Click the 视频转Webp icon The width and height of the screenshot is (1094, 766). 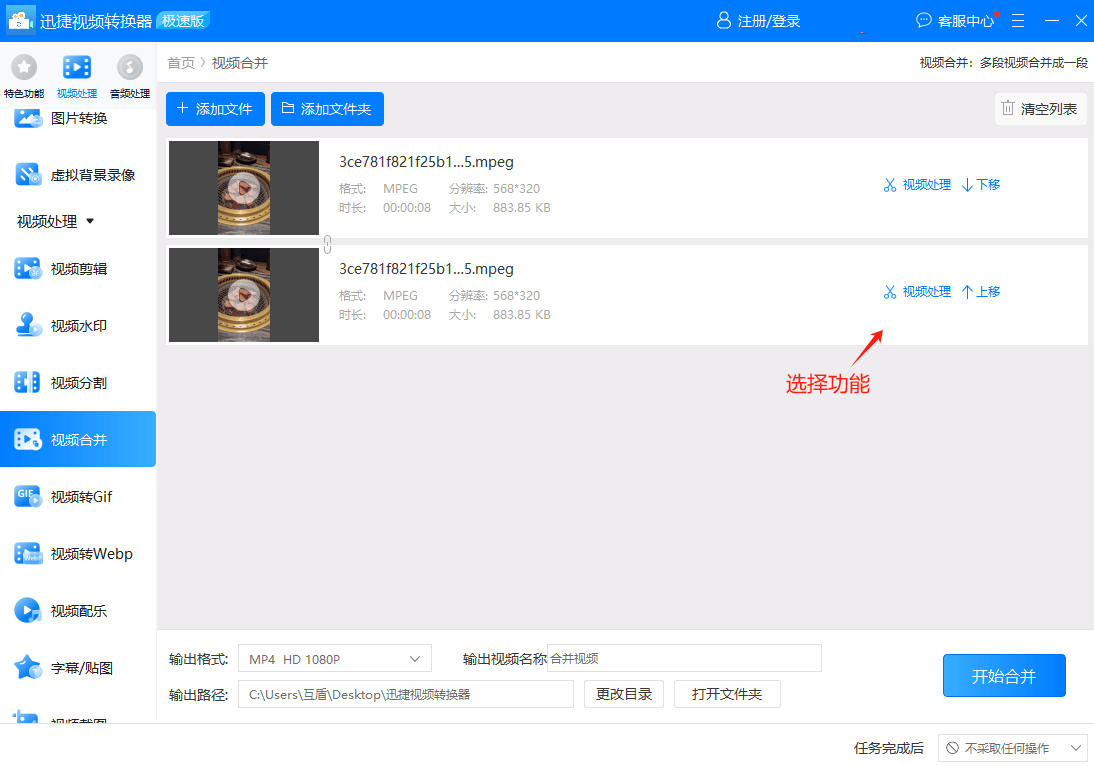27,553
